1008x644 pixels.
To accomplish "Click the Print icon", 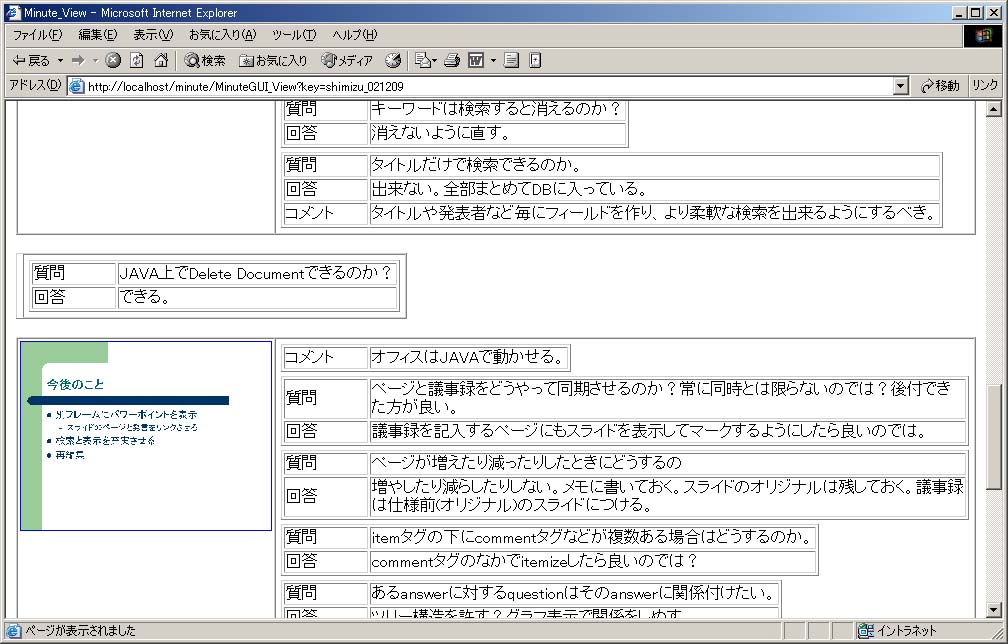I will tap(452, 60).
